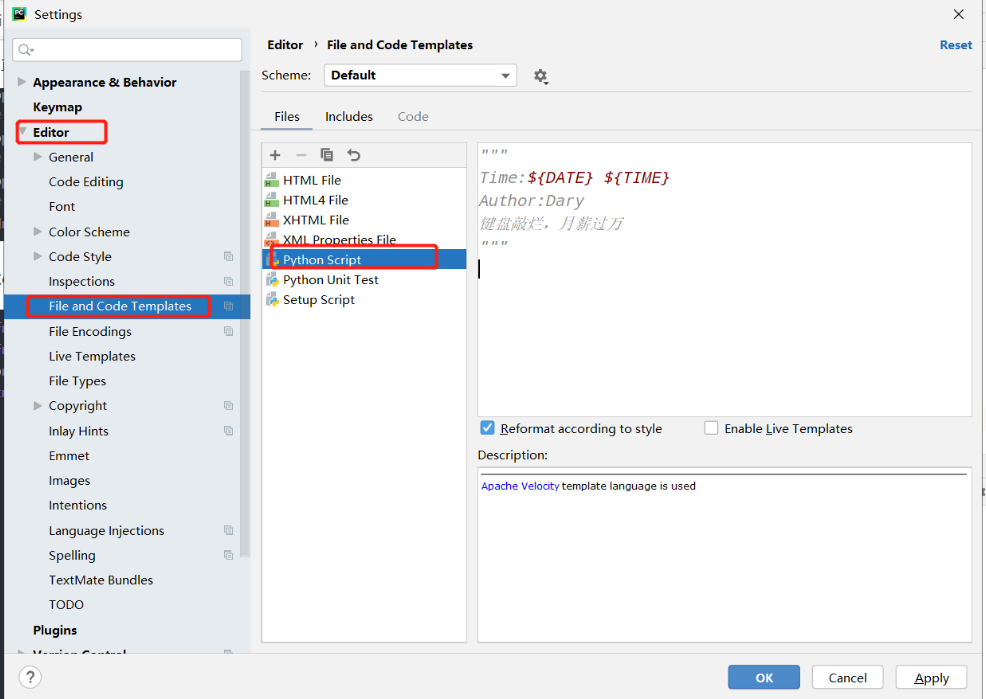Click Editor in the breadcrumb
Viewport: 986px width, 699px height.
click(x=285, y=45)
